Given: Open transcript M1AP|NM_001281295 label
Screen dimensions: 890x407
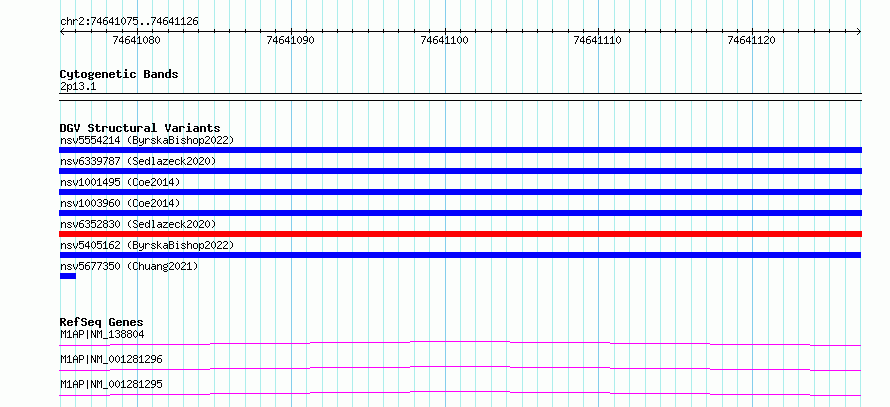Looking at the screenshot, I should click(111, 384).
